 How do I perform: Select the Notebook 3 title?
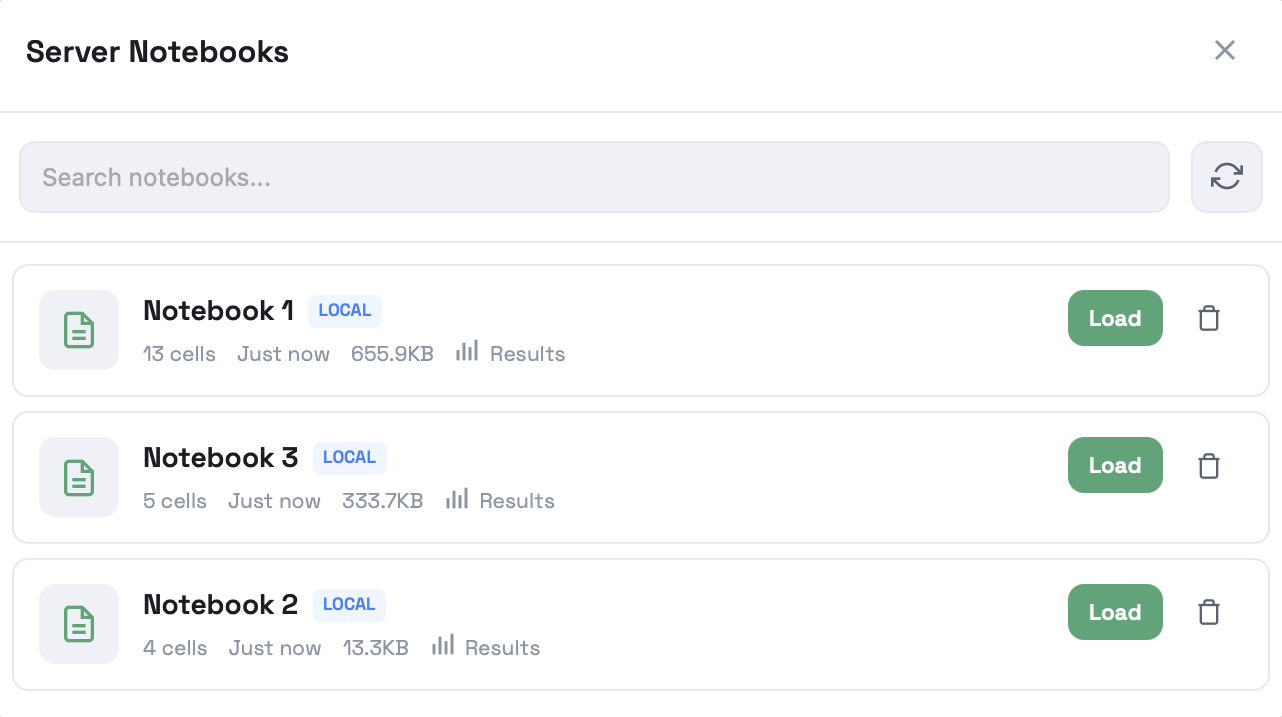(x=220, y=457)
